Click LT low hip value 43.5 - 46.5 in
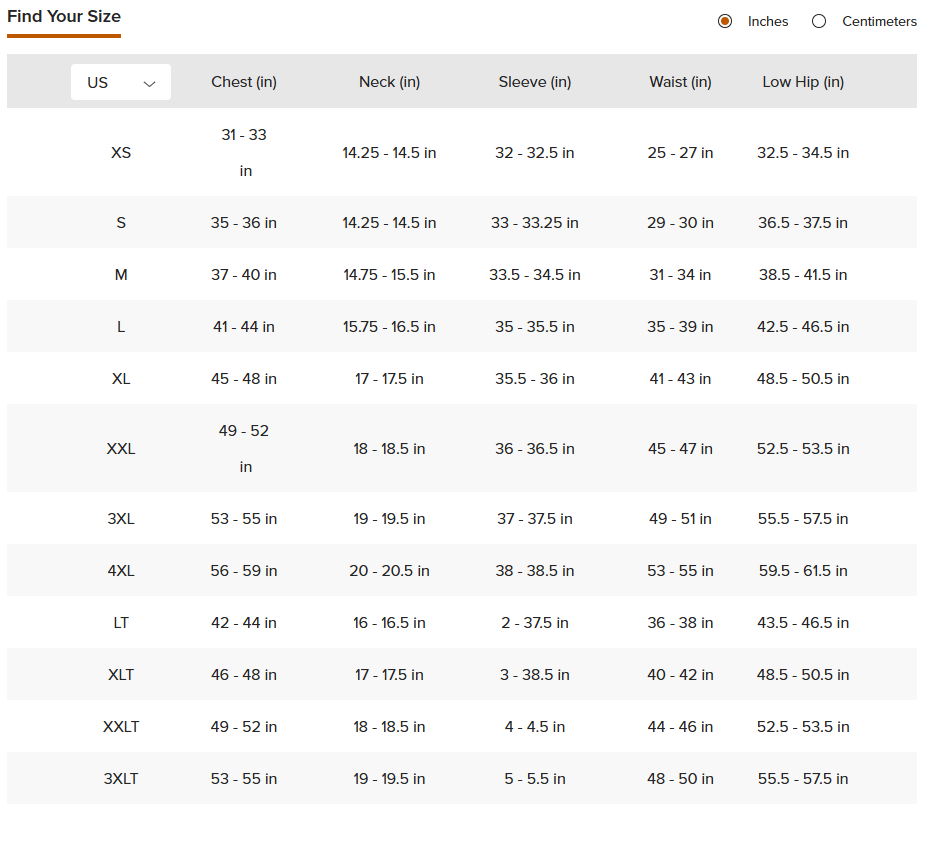 [x=803, y=622]
